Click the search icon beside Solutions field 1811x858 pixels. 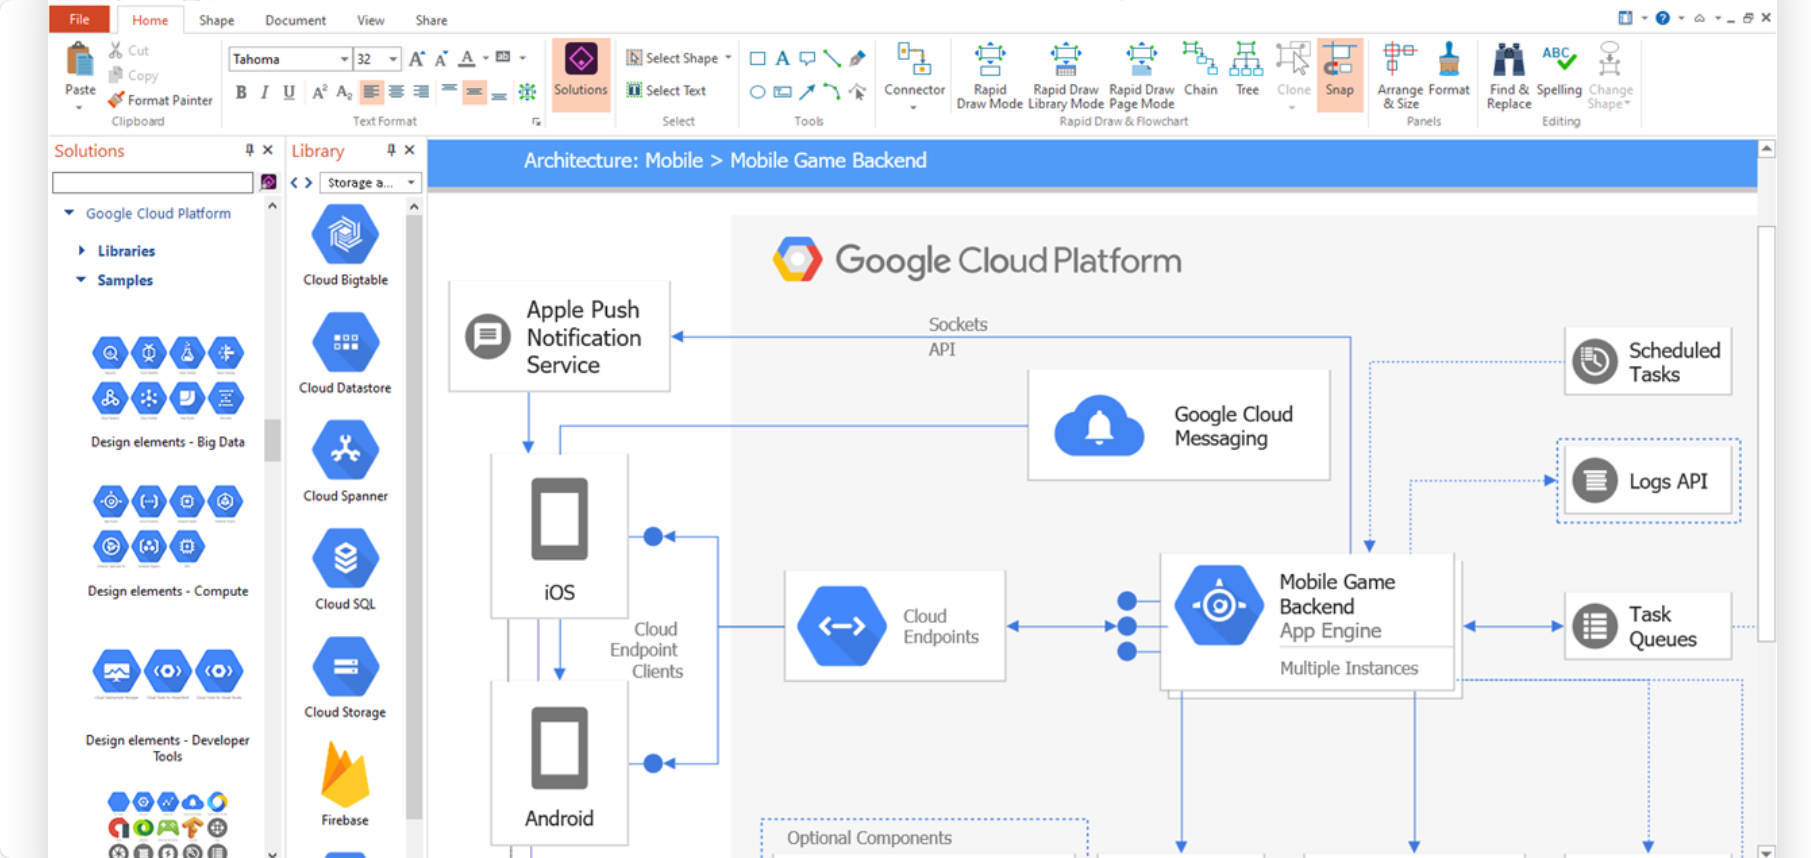tap(268, 182)
